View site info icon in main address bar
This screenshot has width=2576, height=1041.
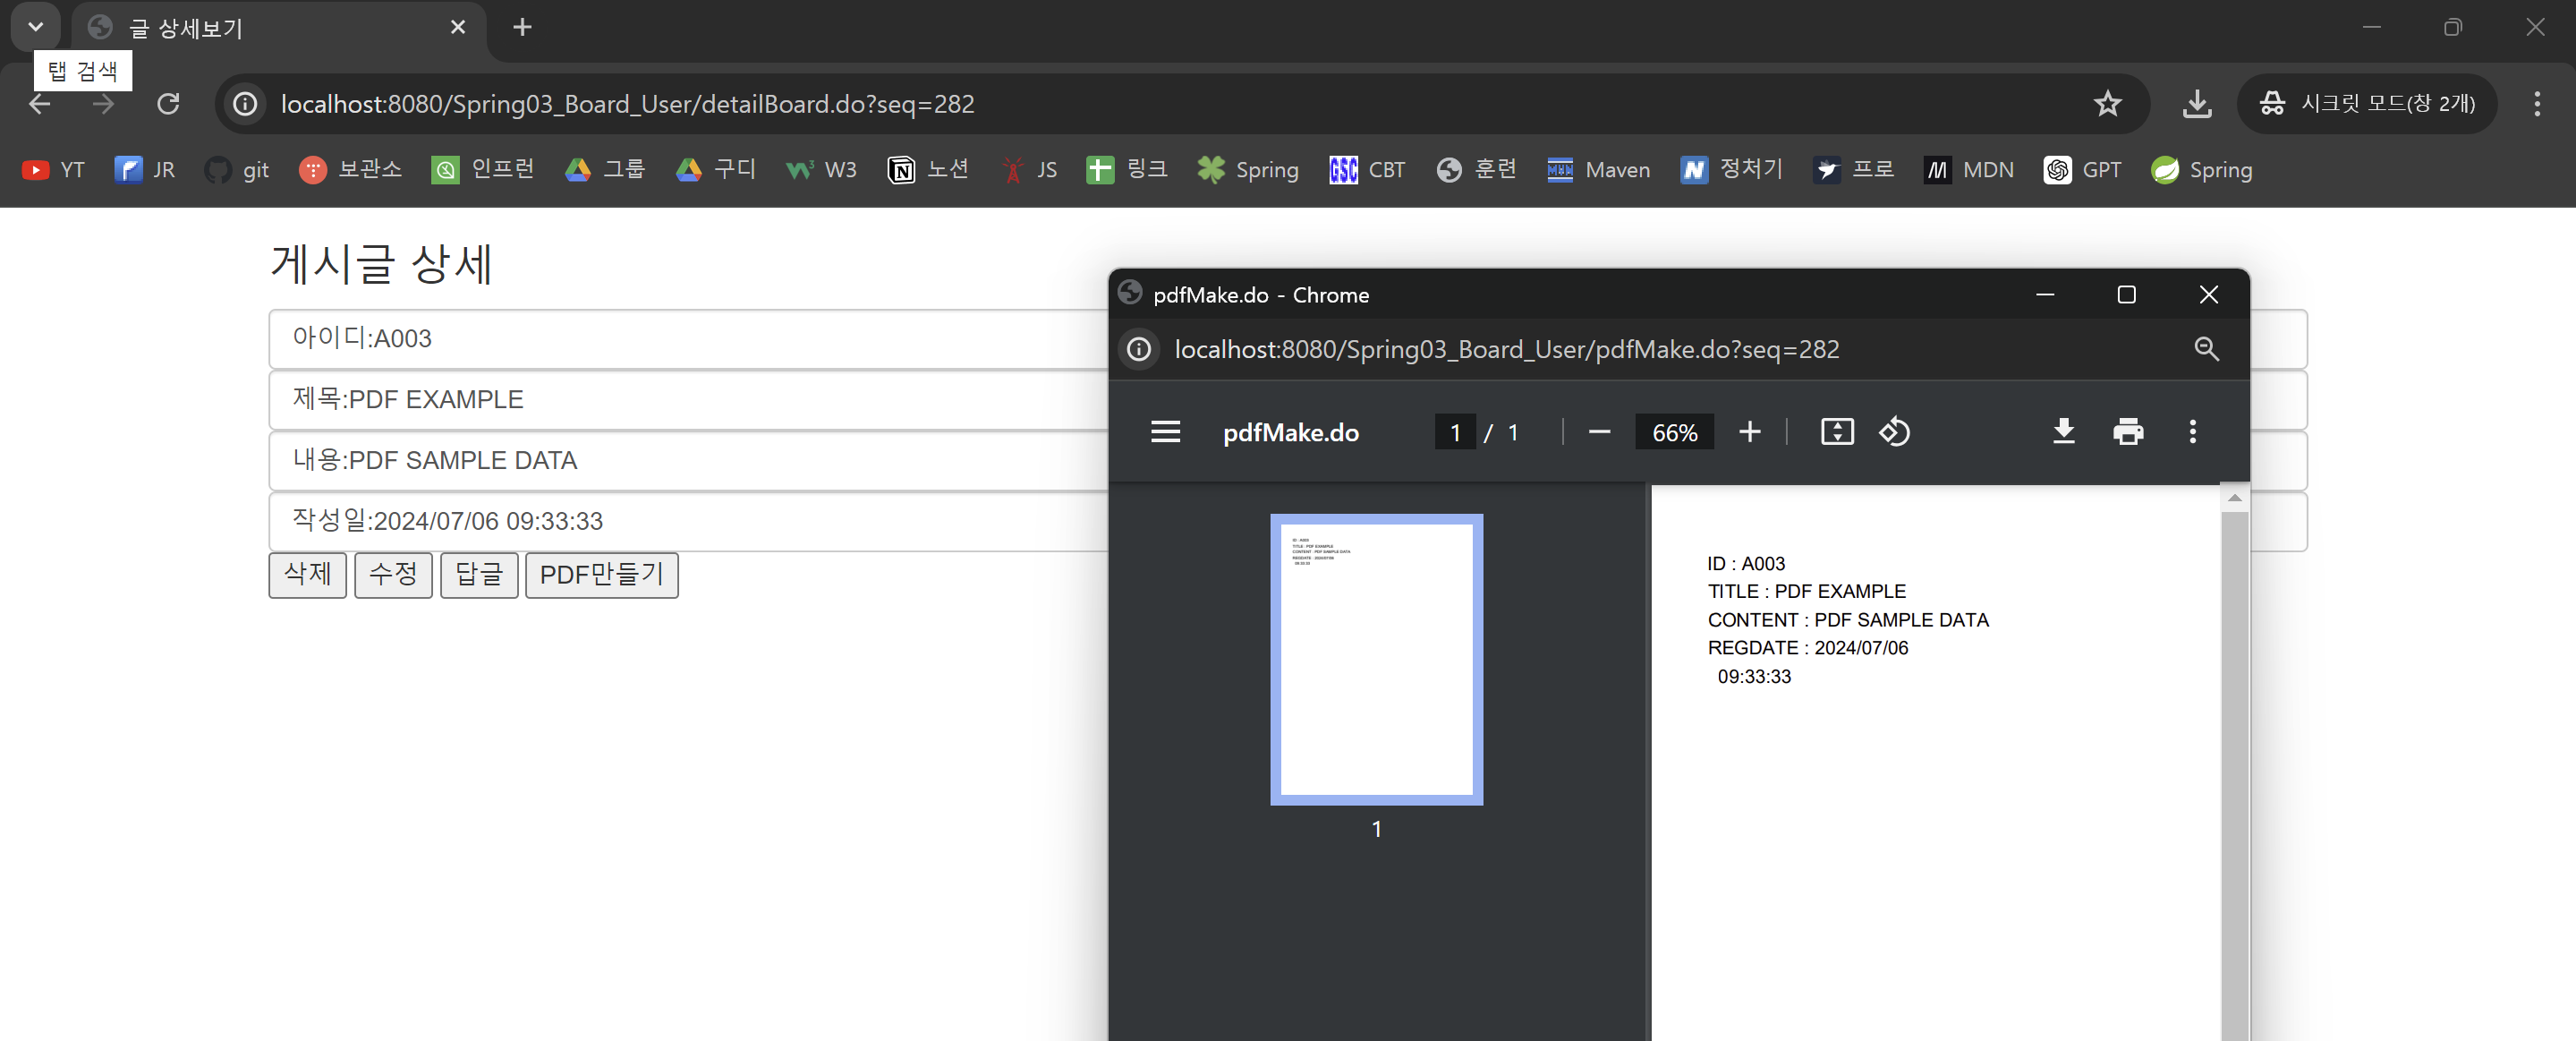pos(245,103)
